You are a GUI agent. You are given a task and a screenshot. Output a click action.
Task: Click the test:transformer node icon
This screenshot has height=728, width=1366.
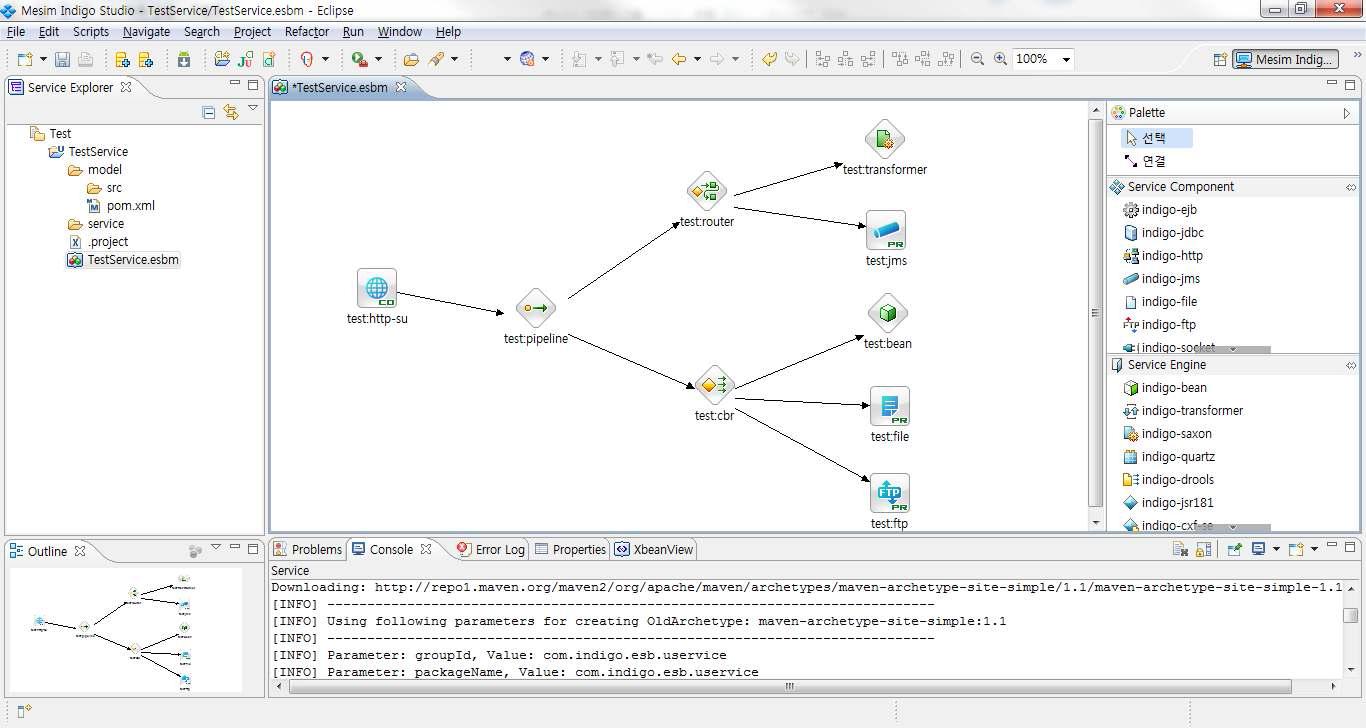pyautogui.click(x=884, y=140)
